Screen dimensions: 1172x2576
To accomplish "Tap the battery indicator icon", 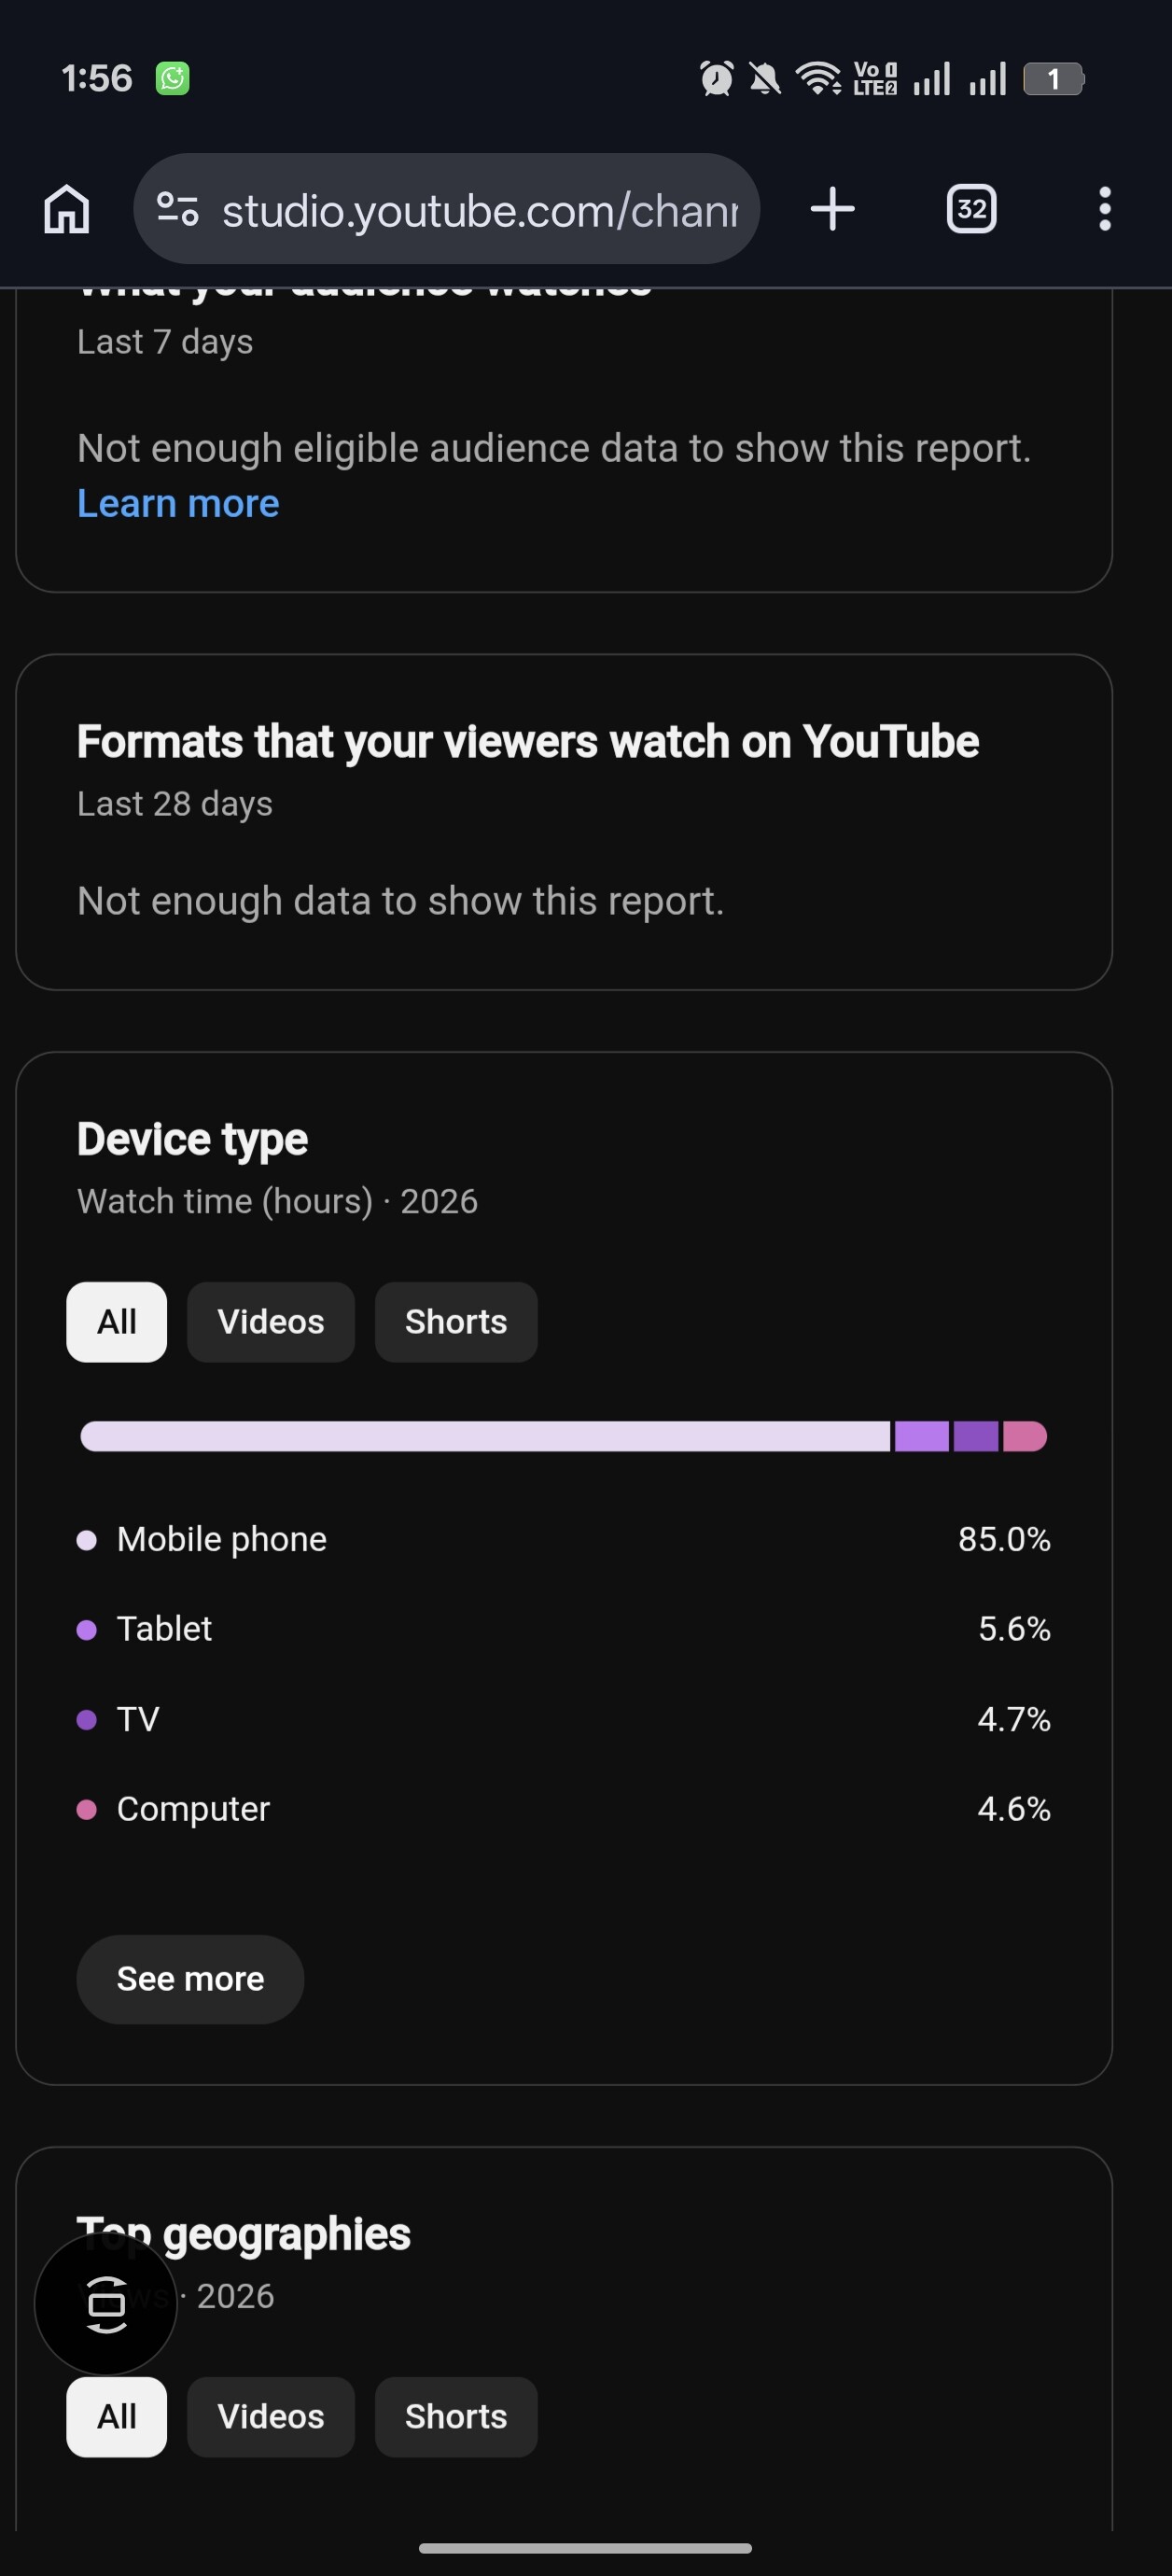I will click(1054, 79).
